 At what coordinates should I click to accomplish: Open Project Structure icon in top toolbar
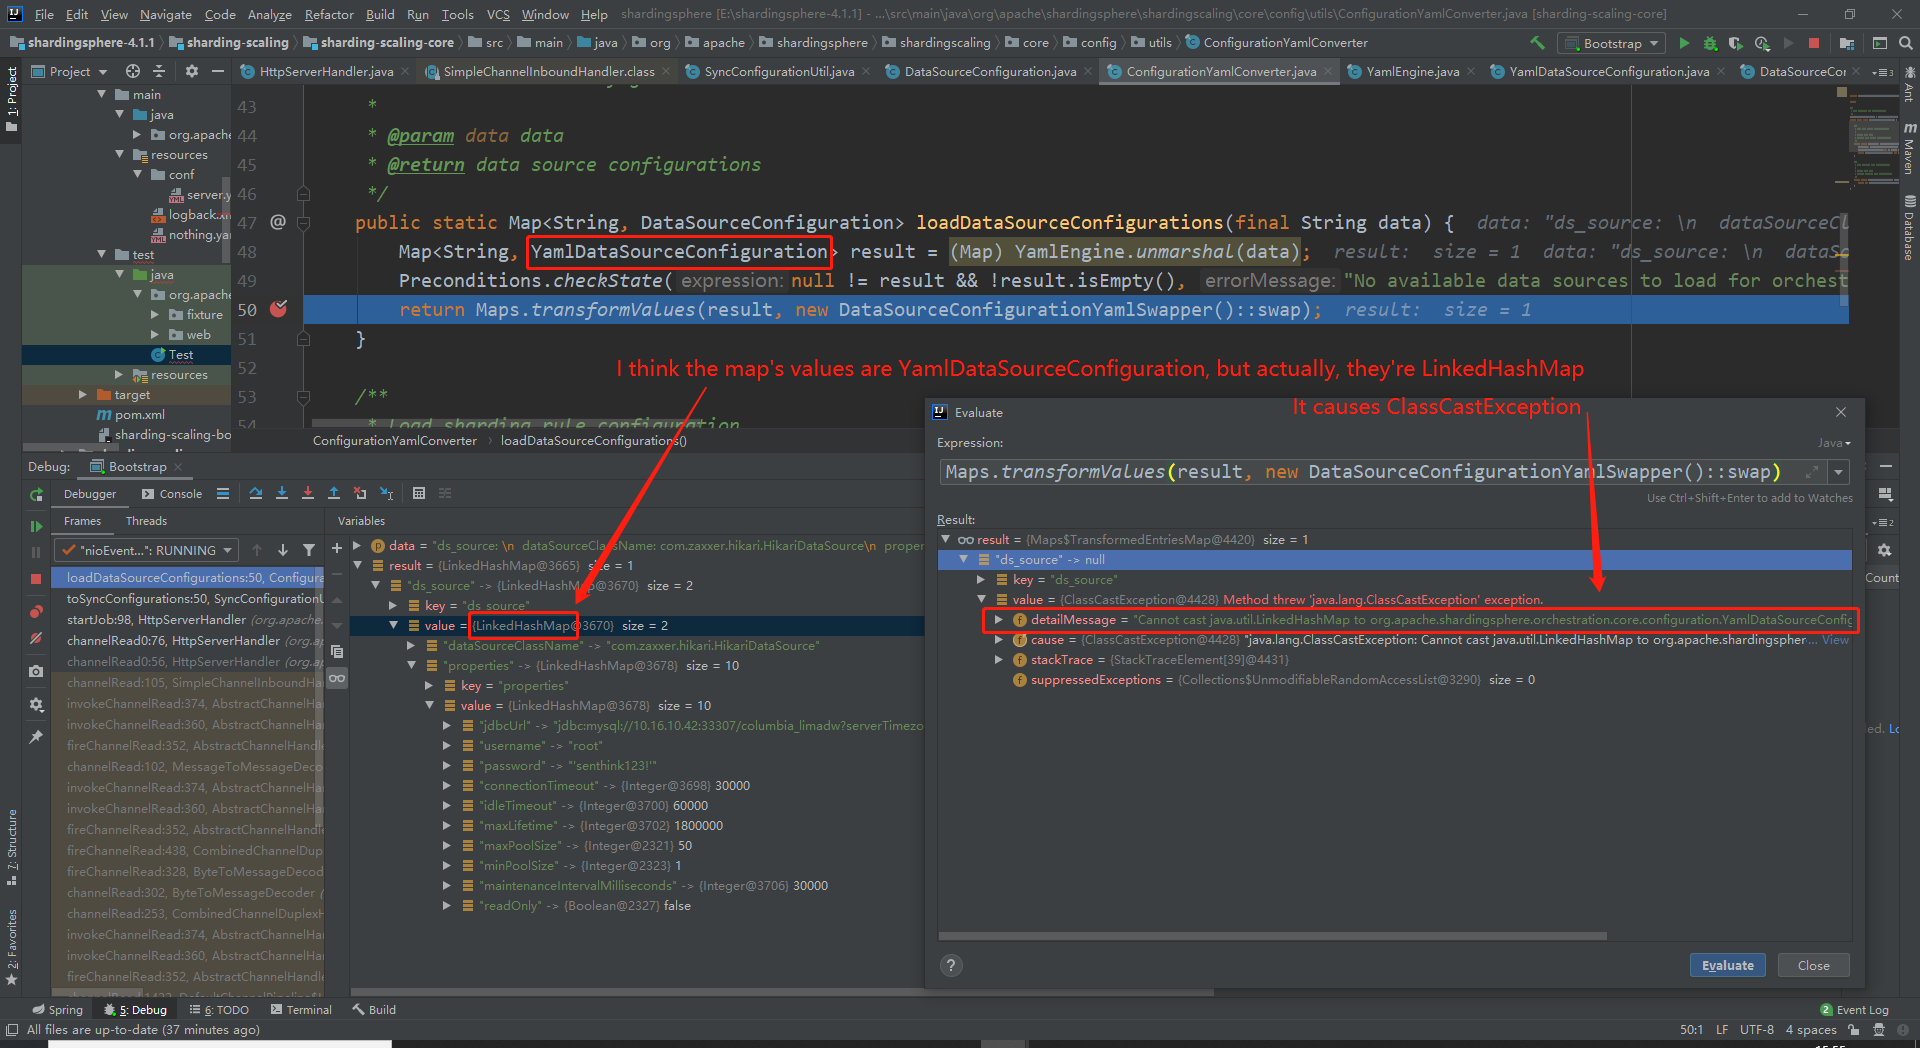1846,43
